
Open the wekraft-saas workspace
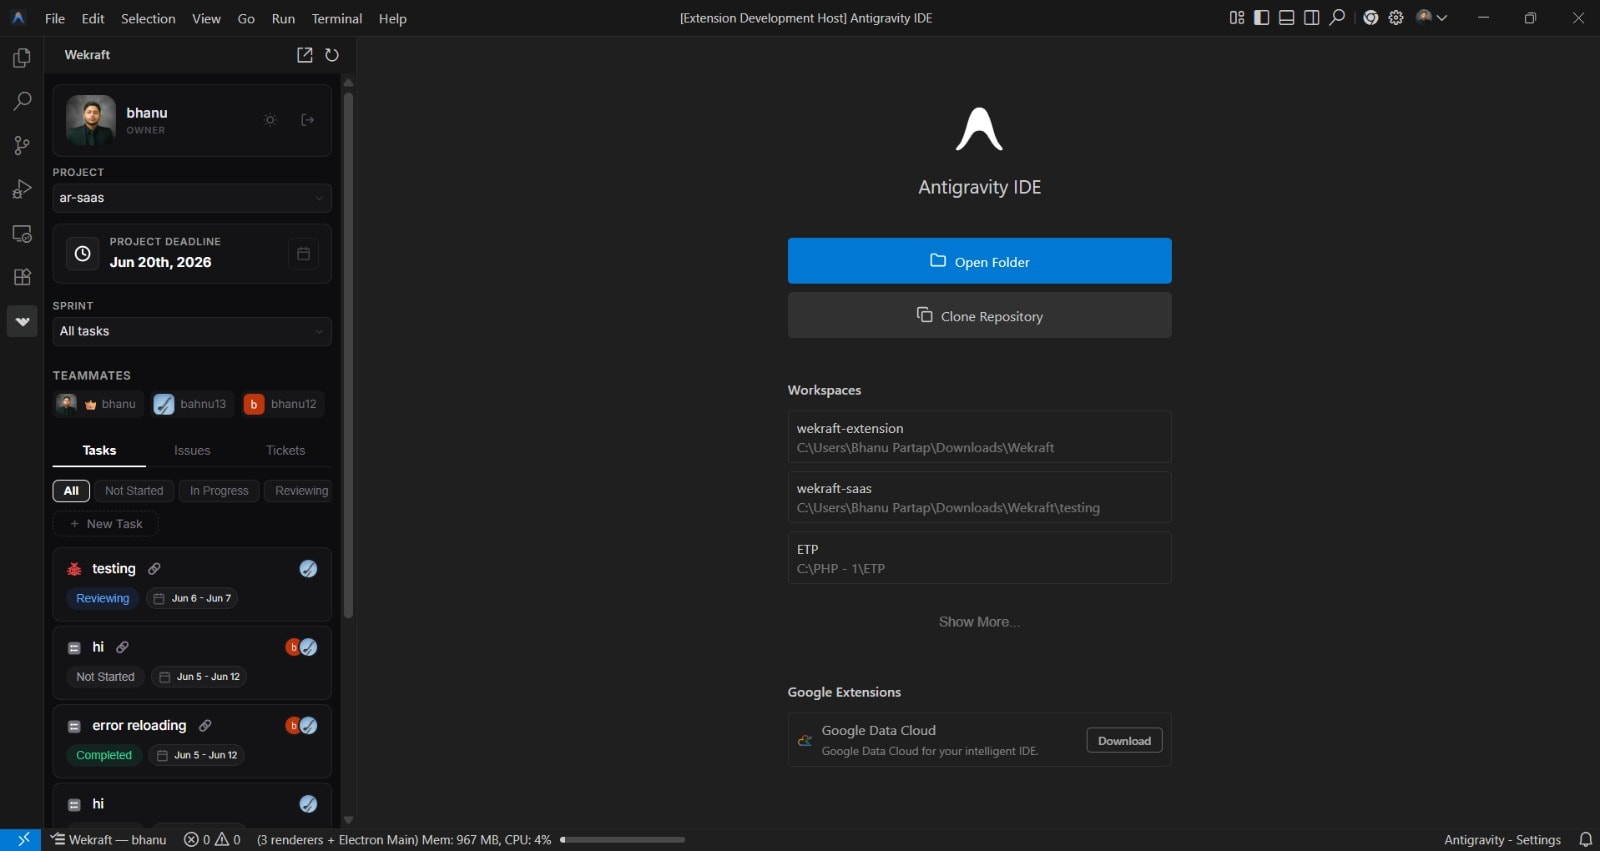click(979, 497)
